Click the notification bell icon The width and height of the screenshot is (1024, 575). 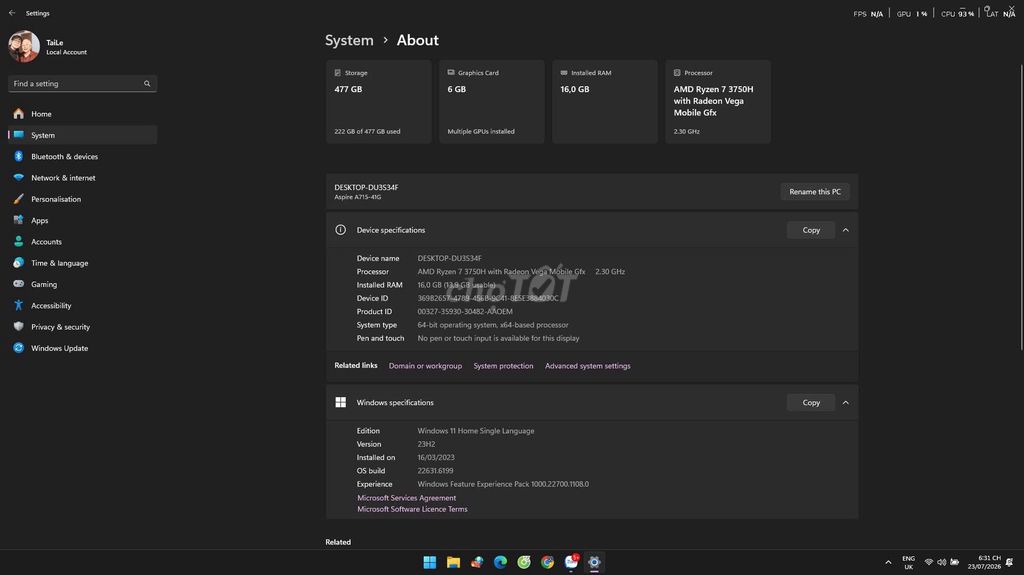[x=1010, y=563]
